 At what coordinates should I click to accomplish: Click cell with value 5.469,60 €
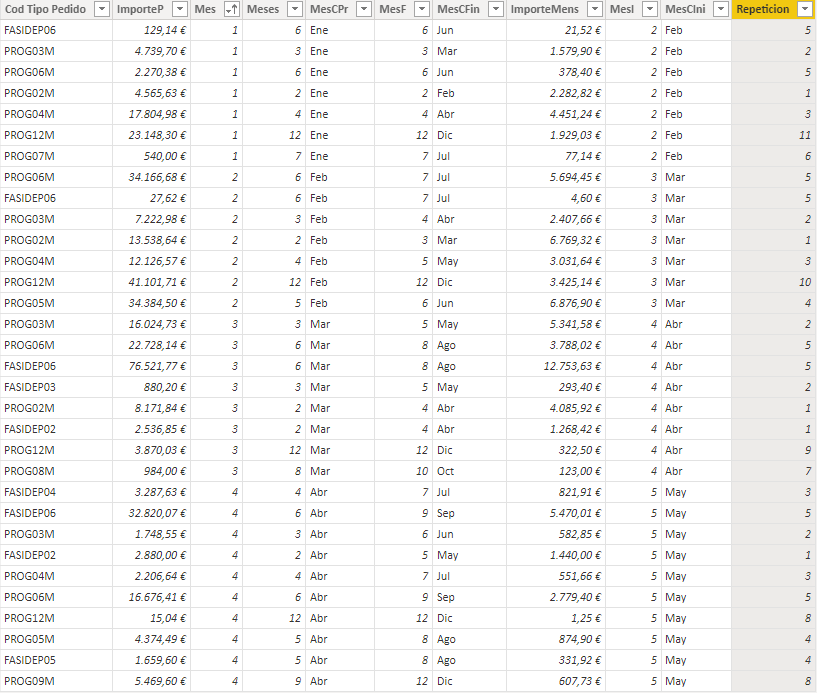(x=152, y=681)
